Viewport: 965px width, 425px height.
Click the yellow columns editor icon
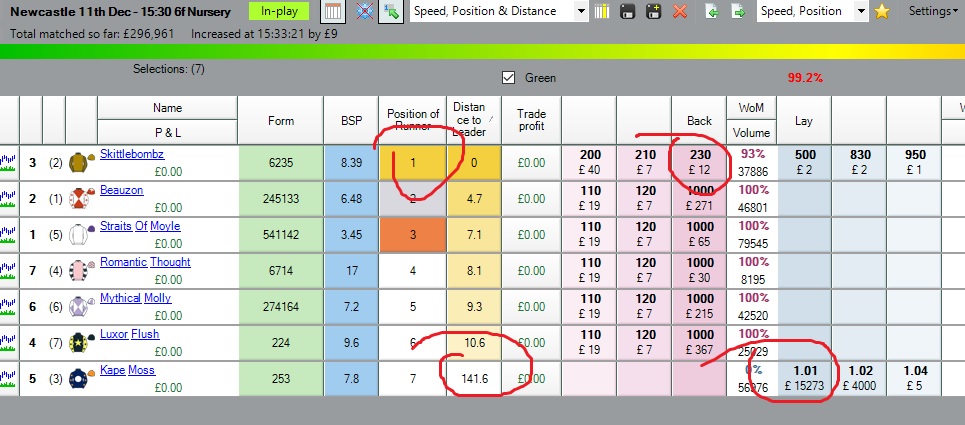click(603, 12)
